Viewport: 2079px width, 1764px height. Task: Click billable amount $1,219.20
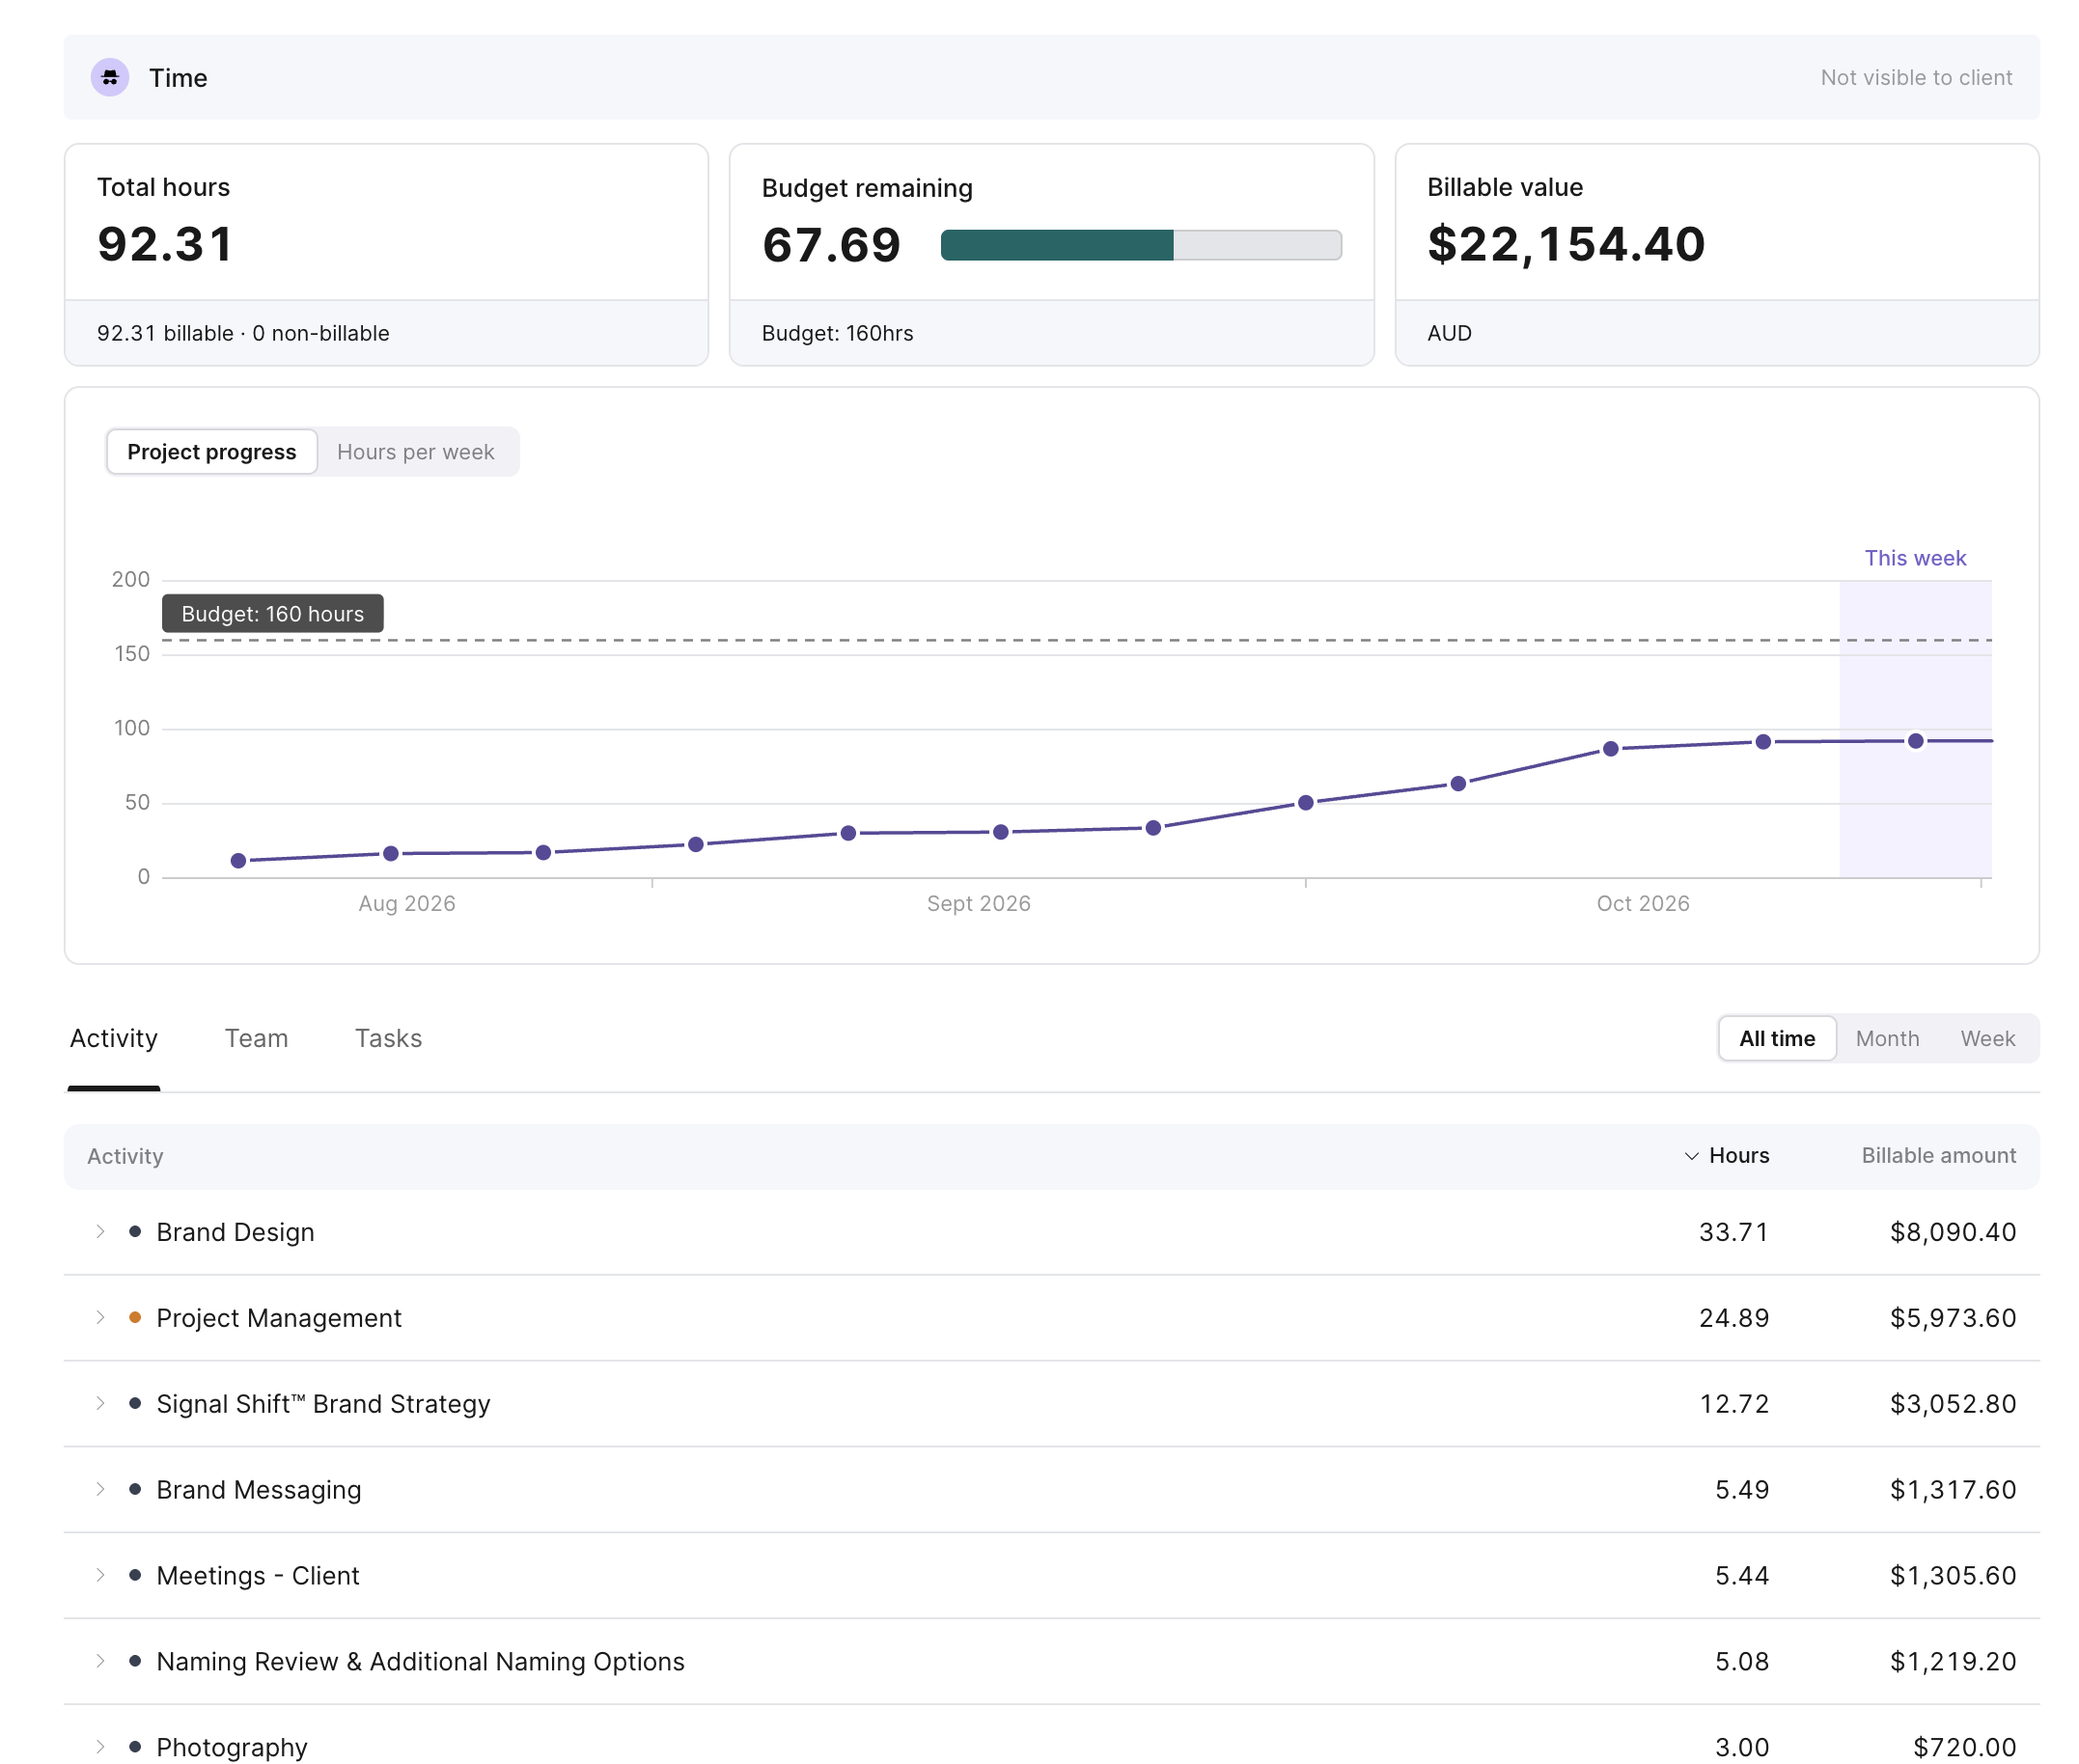coord(1953,1662)
